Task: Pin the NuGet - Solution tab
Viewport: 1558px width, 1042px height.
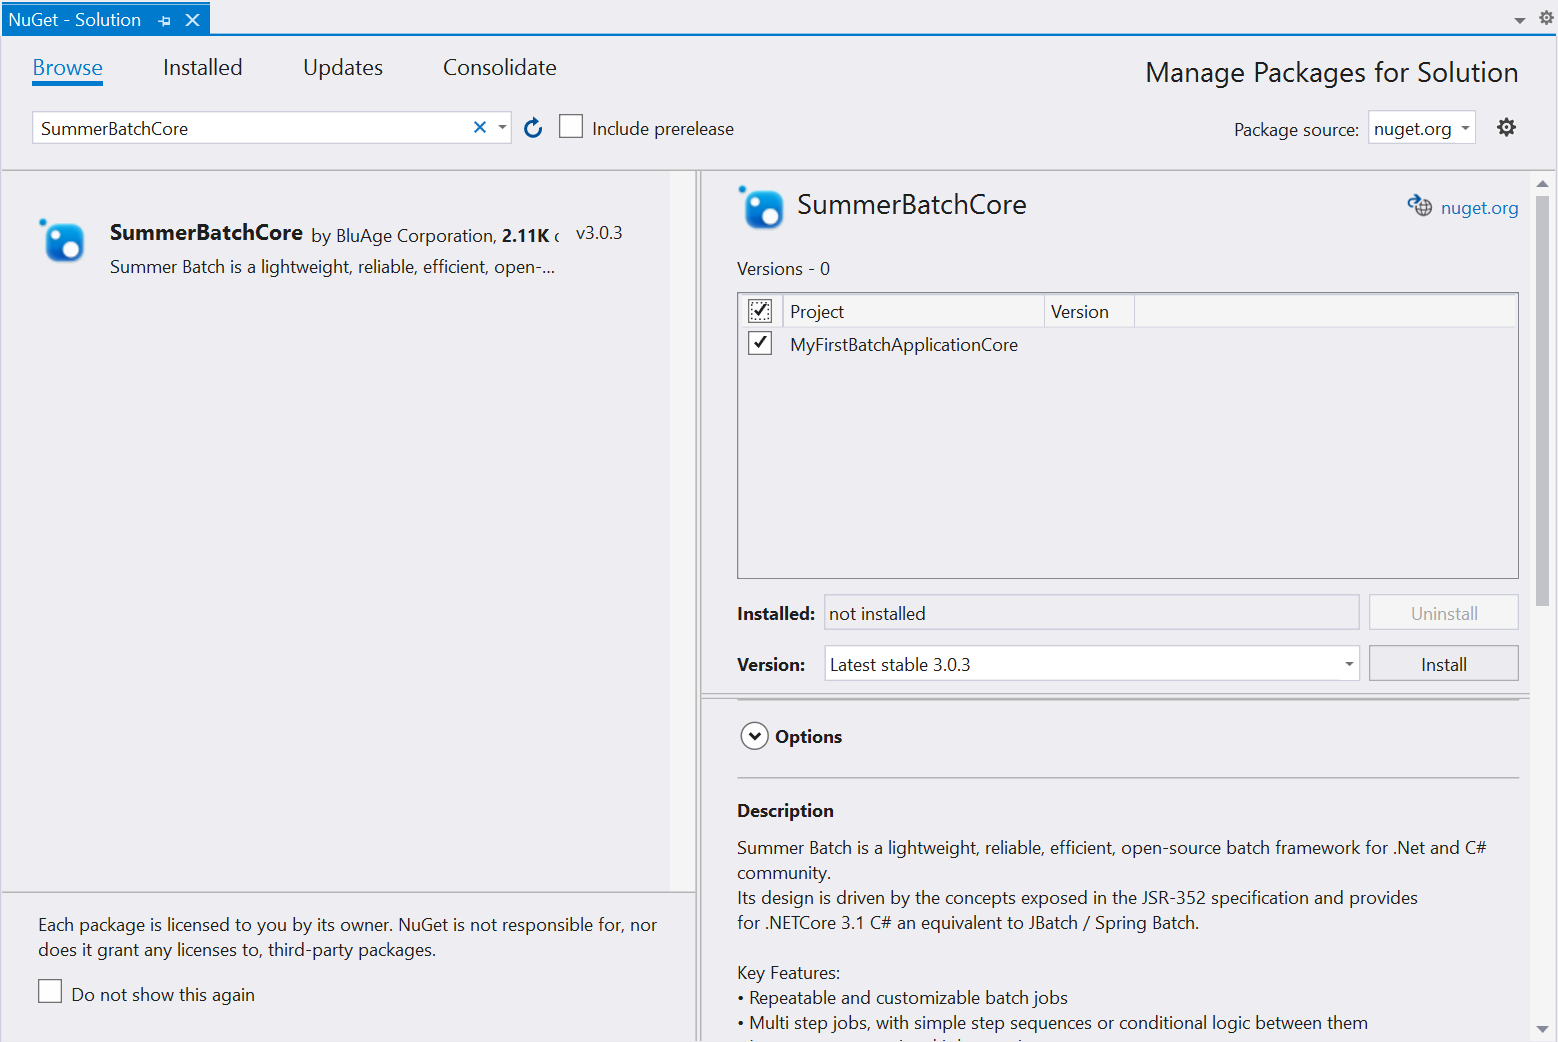Action: tap(165, 20)
